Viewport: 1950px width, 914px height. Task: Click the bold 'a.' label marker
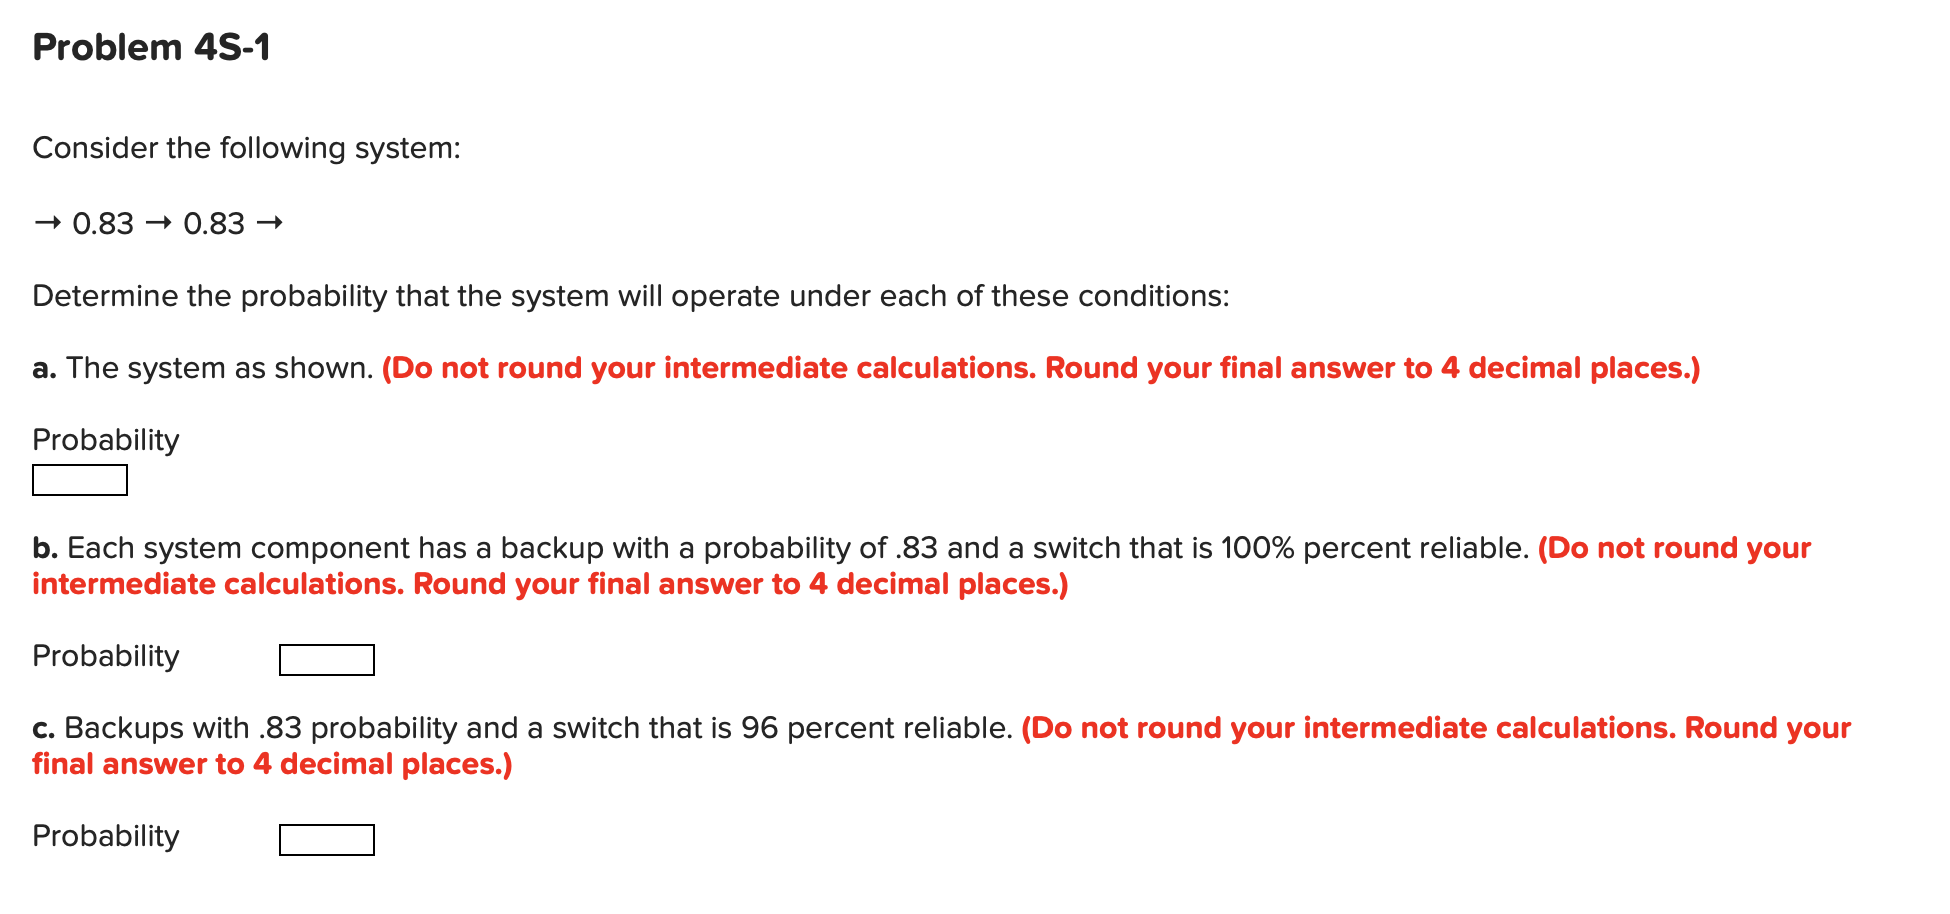[43, 367]
